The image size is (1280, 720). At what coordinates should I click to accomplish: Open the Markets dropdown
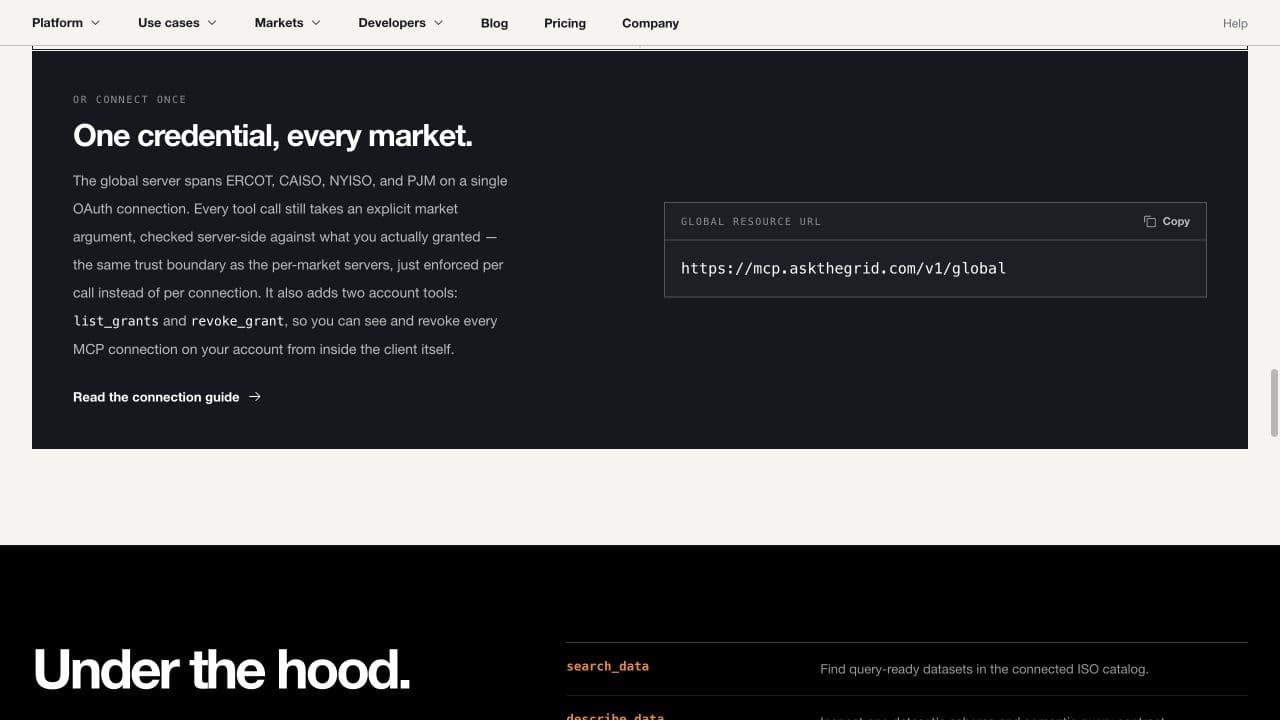(288, 23)
